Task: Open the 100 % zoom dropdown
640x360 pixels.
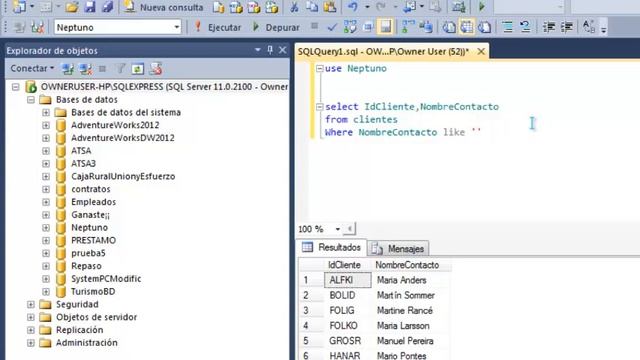Action: pos(338,229)
